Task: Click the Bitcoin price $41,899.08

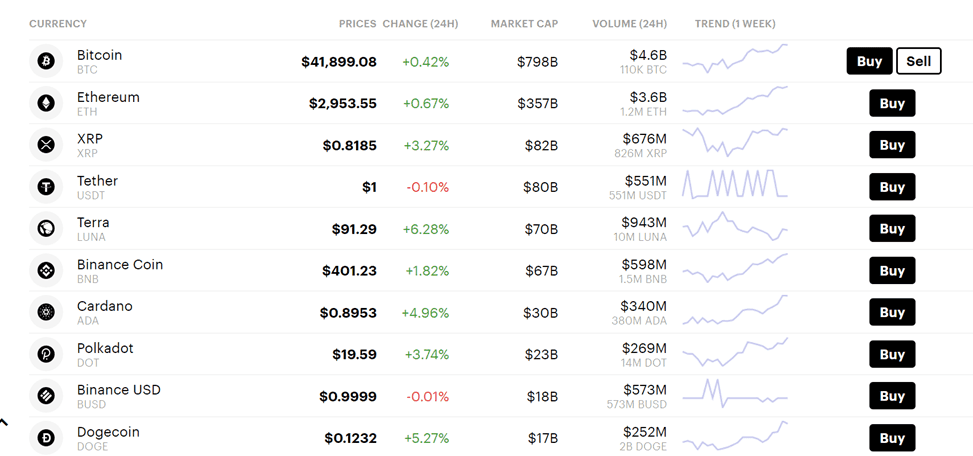Action: (x=339, y=61)
